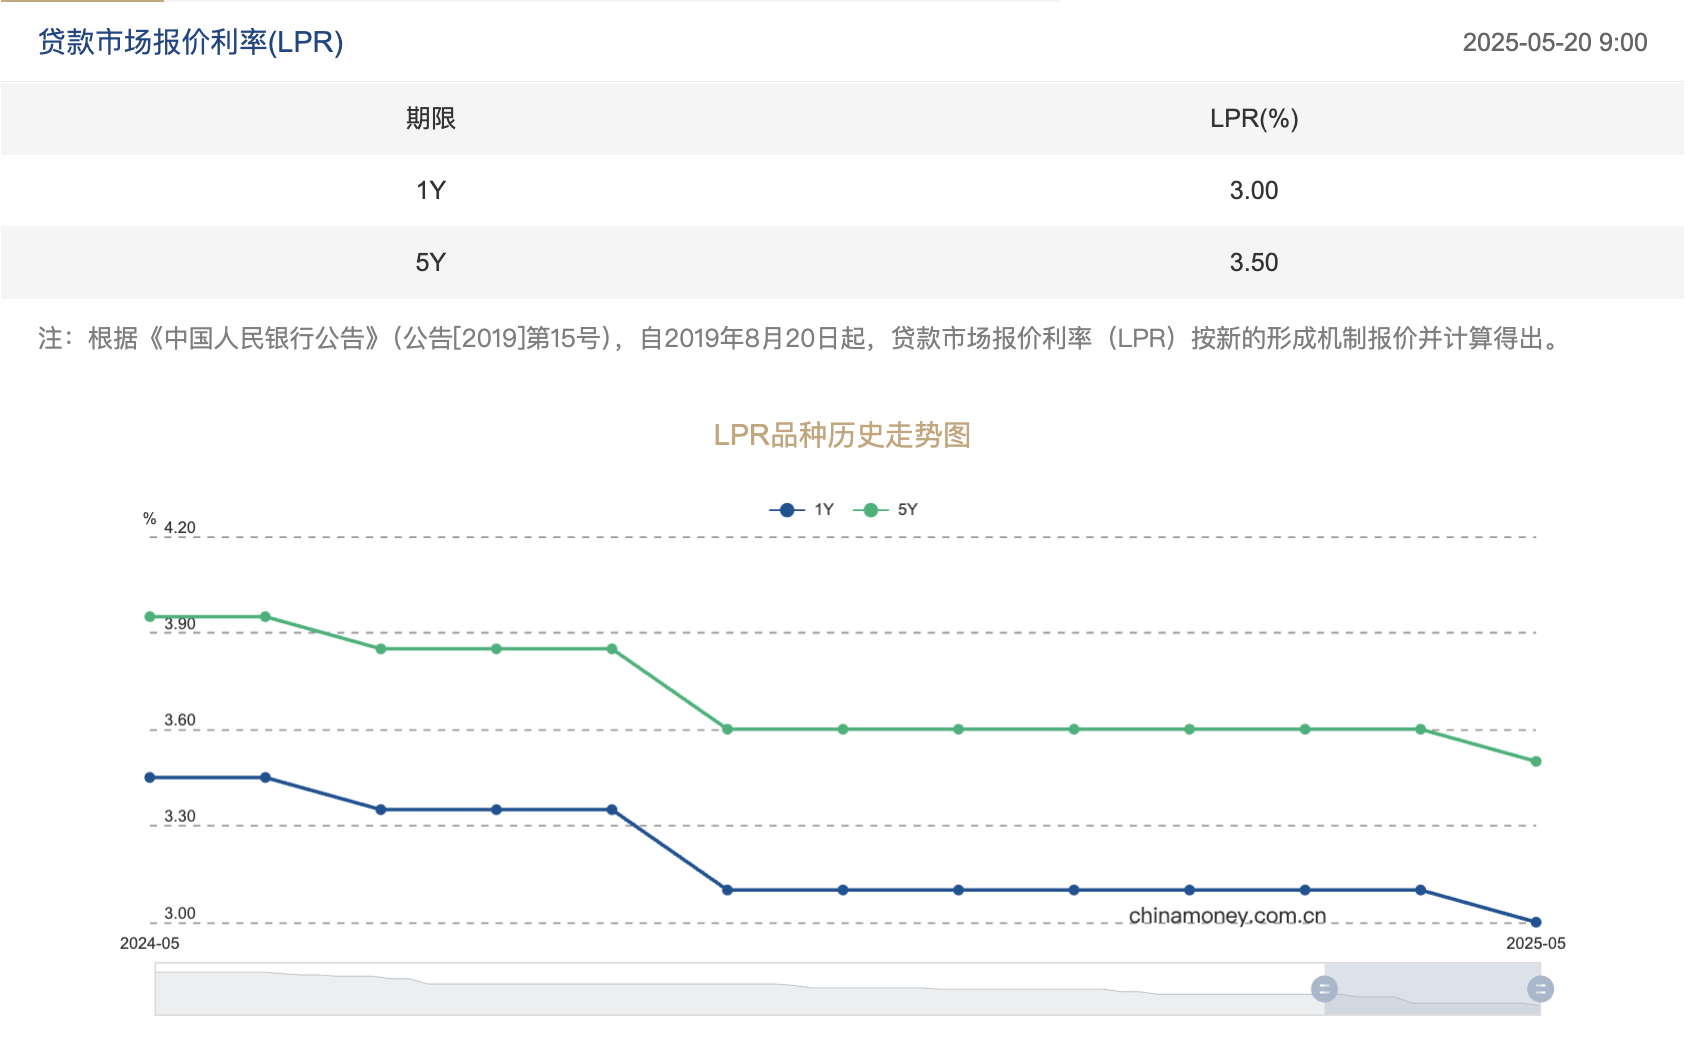Open the 贷款市场报价利率(LPR) title link

[x=191, y=42]
